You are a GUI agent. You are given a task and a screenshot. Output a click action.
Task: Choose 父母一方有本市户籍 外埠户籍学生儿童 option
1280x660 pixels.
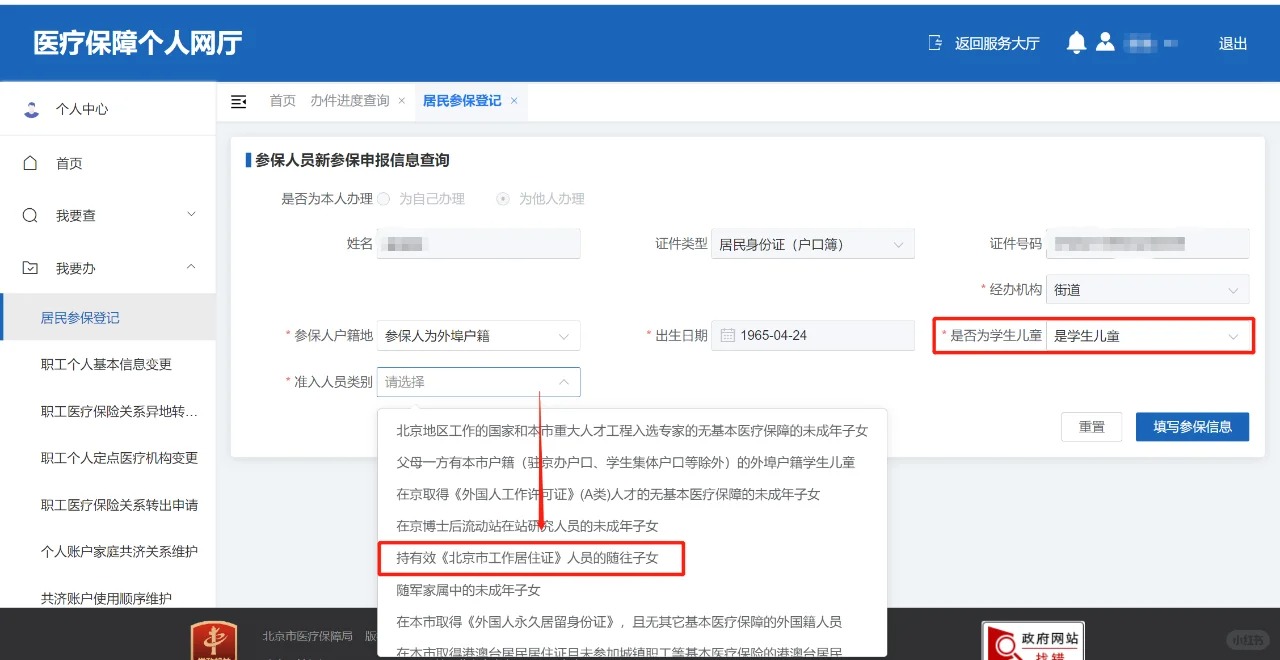coord(632,462)
